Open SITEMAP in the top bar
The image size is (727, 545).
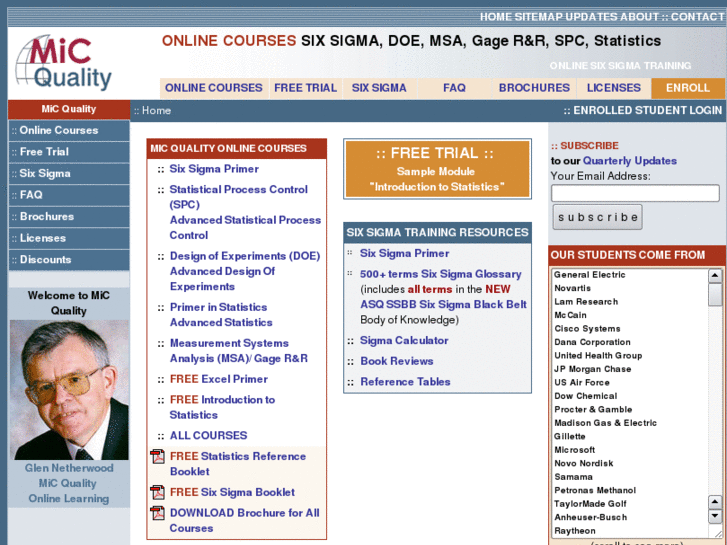[x=539, y=17]
